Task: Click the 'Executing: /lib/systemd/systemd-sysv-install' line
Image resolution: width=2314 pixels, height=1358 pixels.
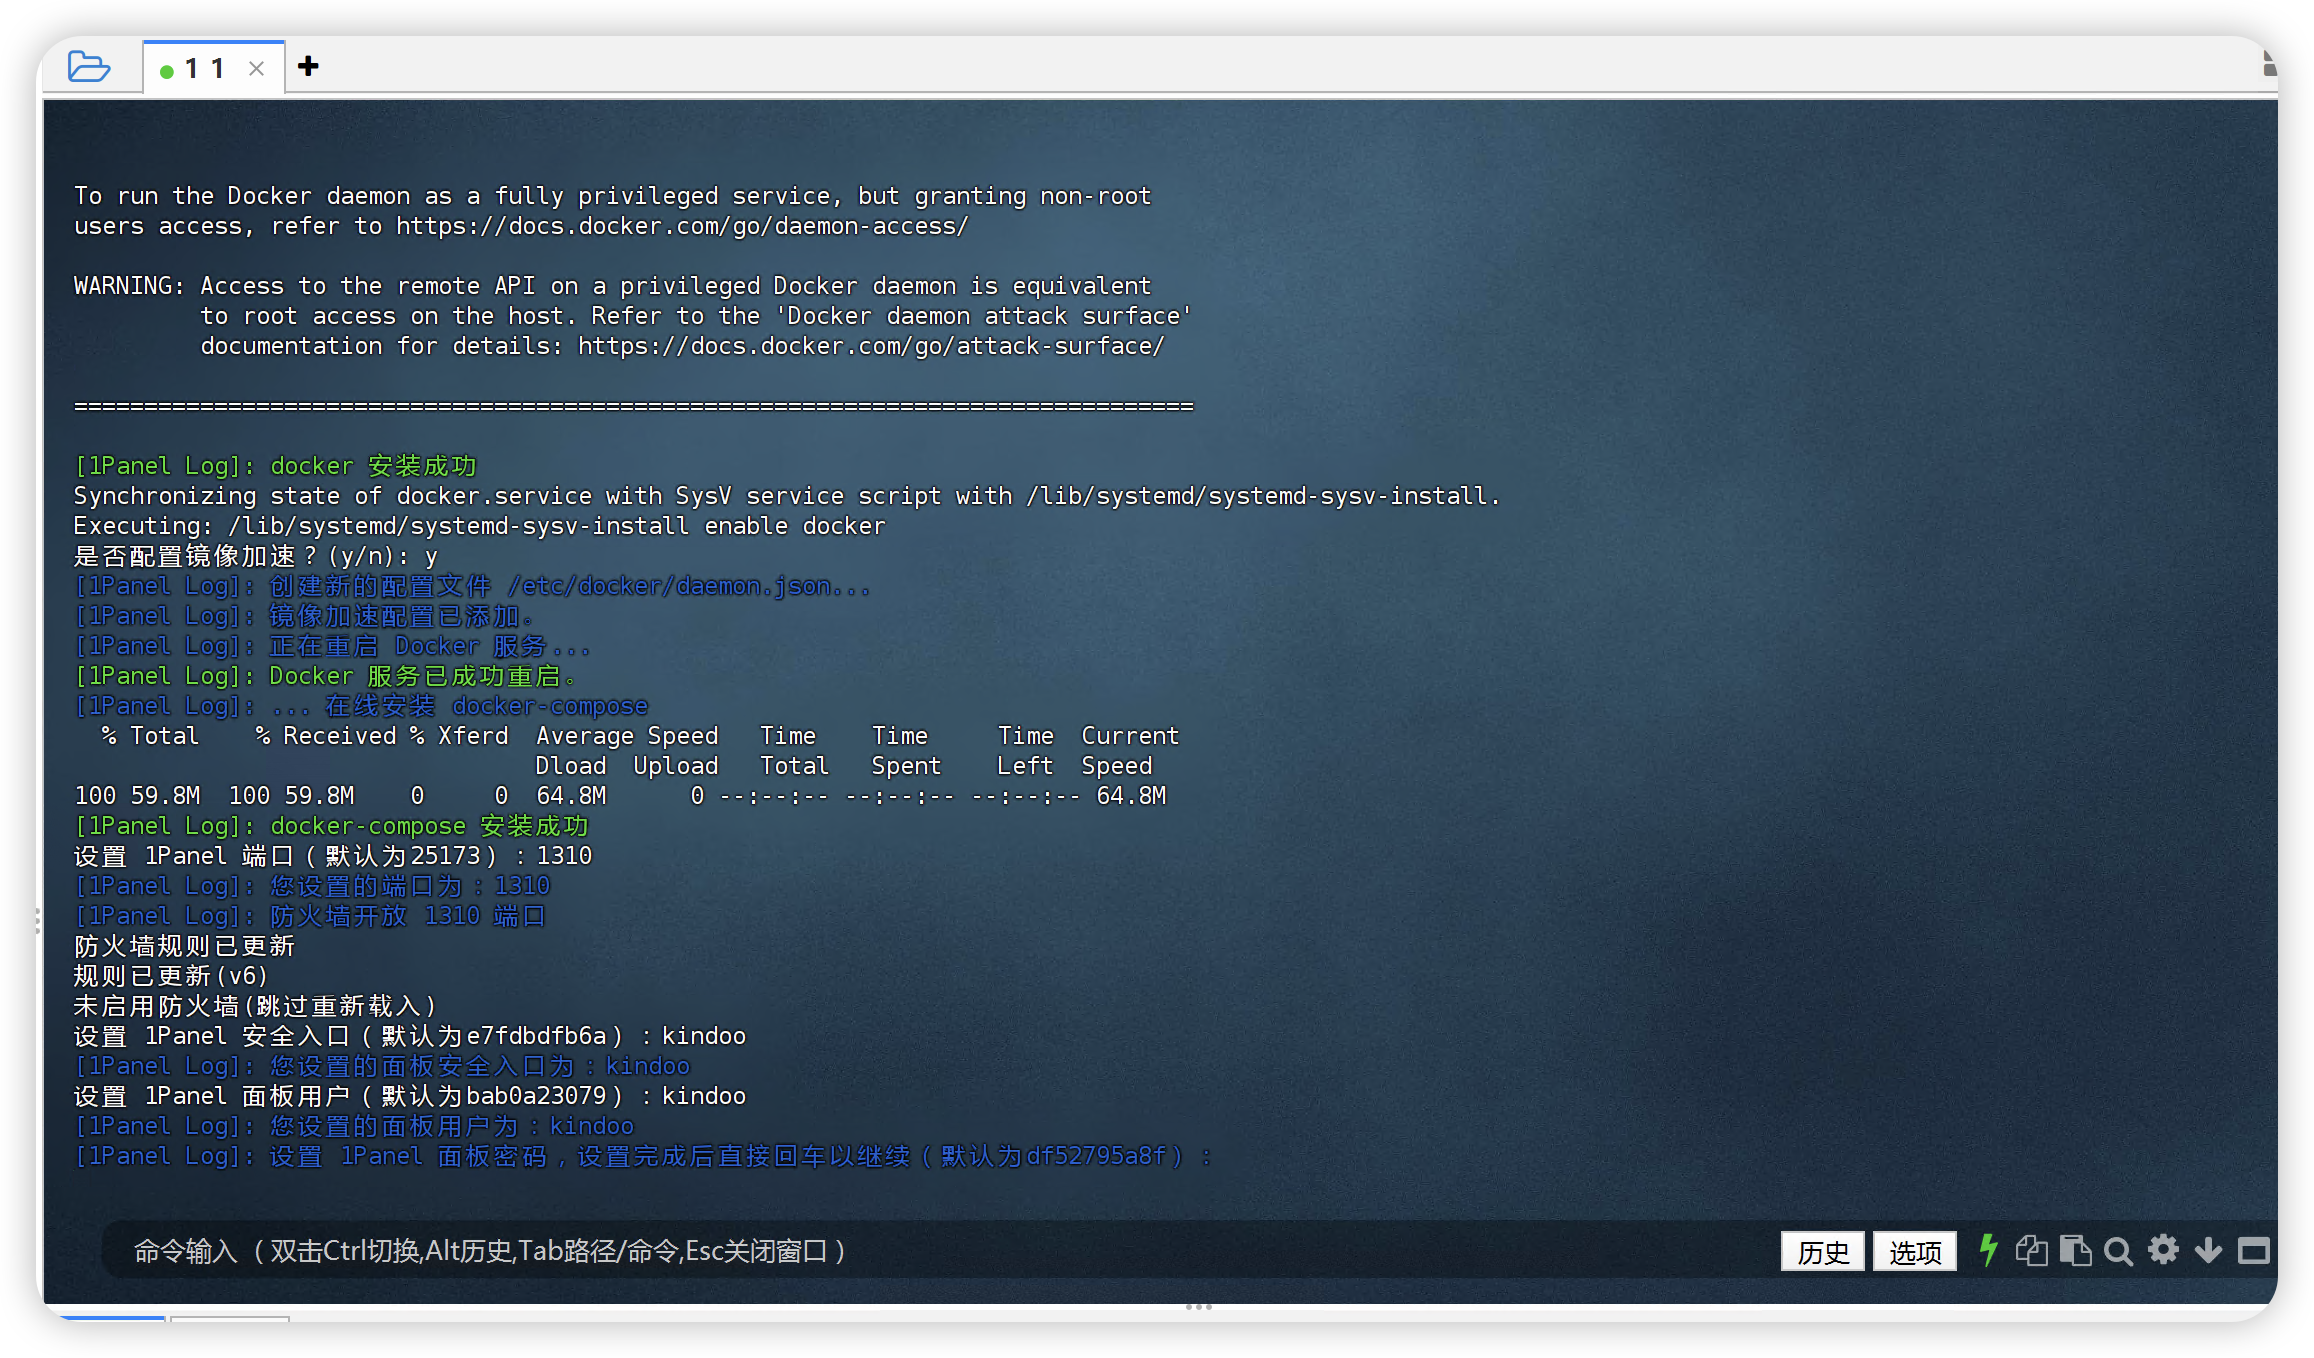Action: pyautogui.click(x=480, y=526)
